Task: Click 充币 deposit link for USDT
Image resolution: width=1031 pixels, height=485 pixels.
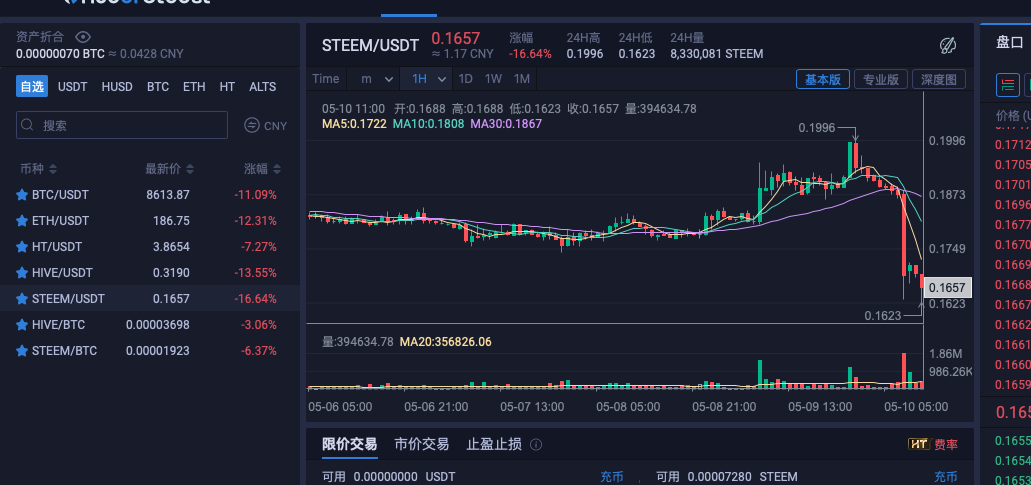Action: tap(611, 476)
